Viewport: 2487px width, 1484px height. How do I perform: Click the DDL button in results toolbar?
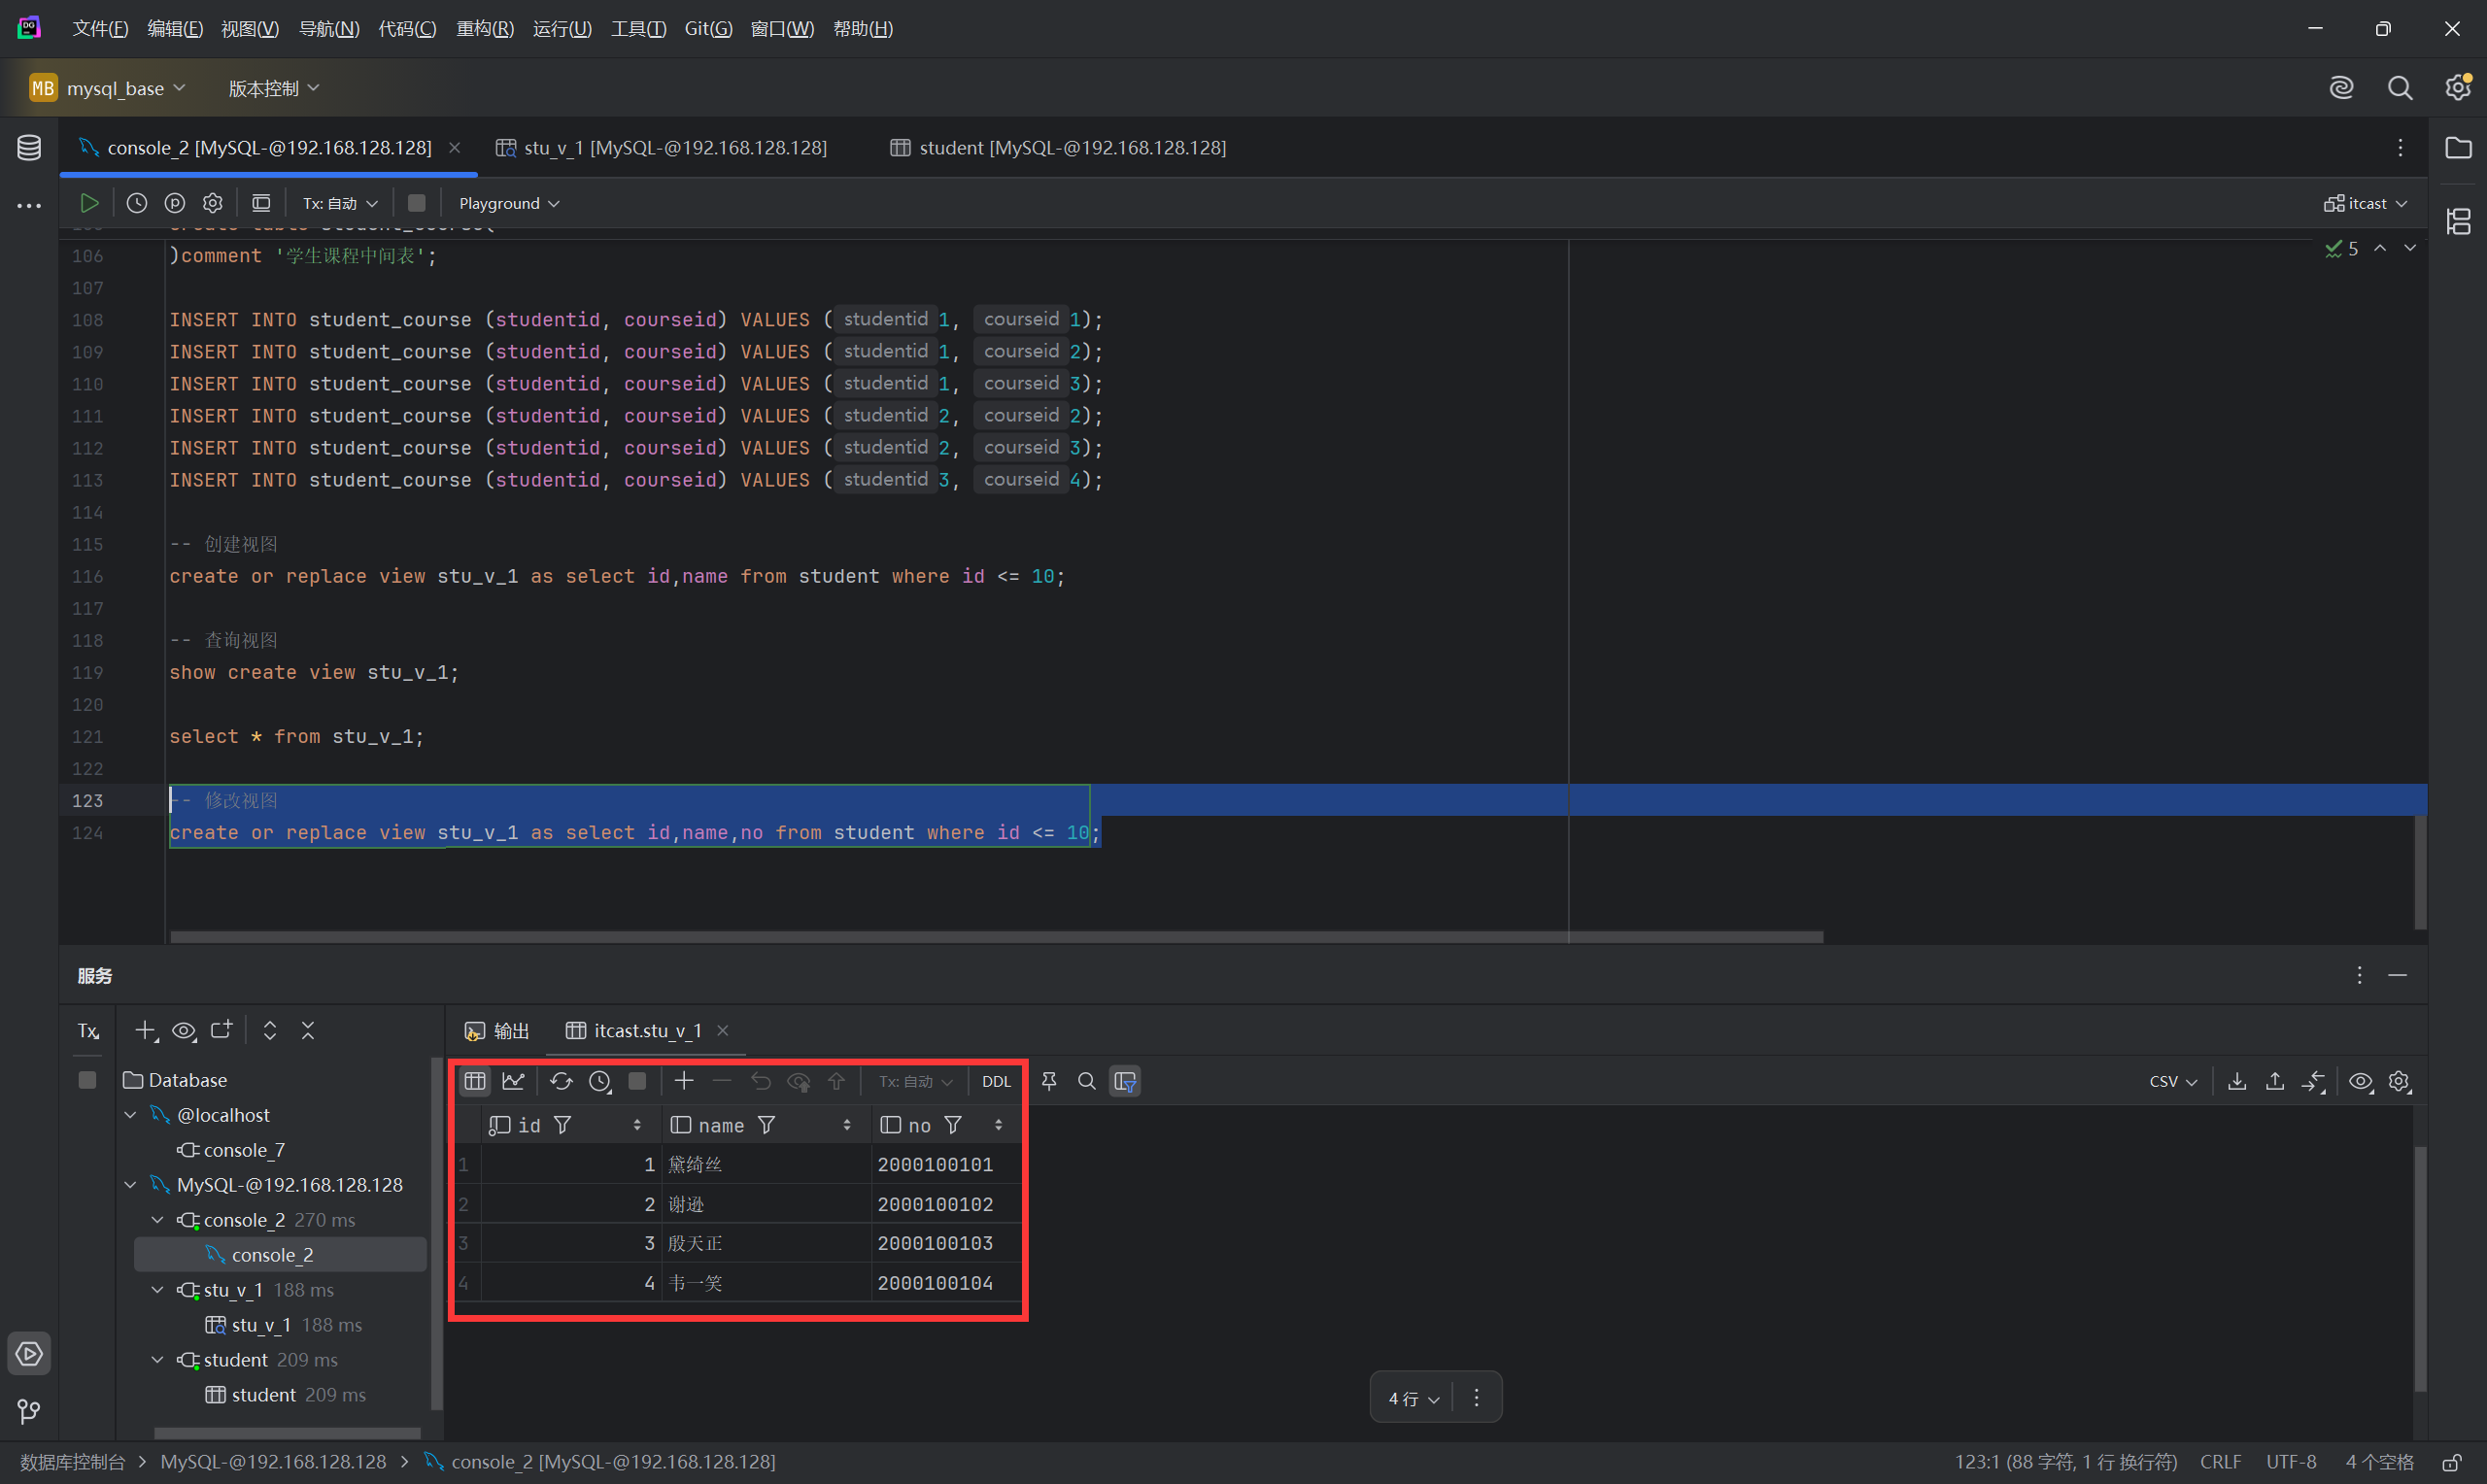(996, 1081)
